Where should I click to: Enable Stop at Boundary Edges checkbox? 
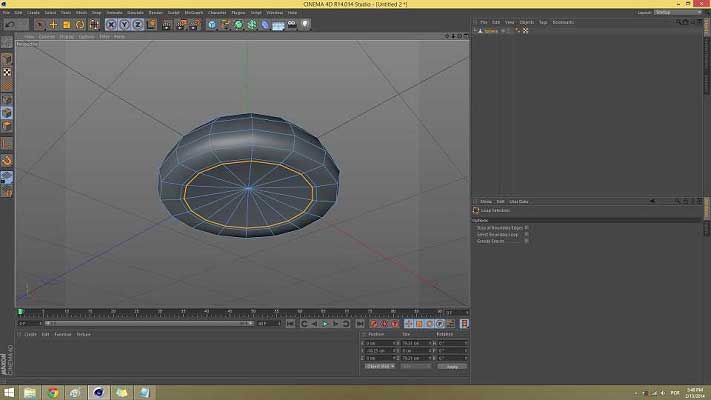tap(527, 227)
